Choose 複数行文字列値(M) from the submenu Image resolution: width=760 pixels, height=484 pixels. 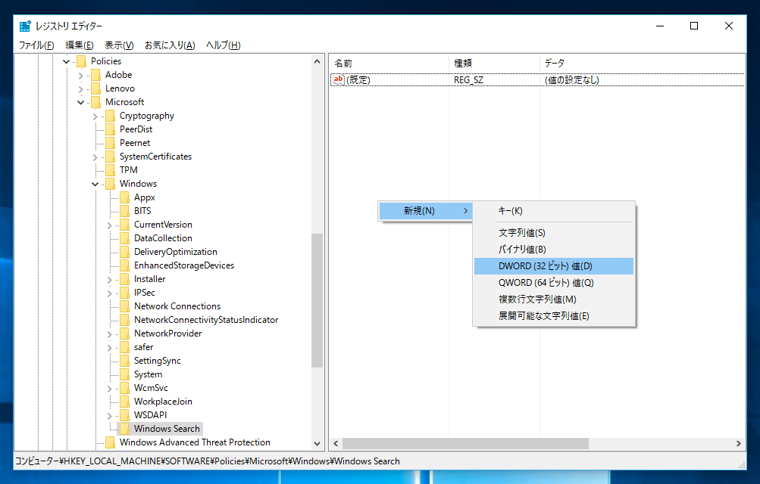pos(554,299)
